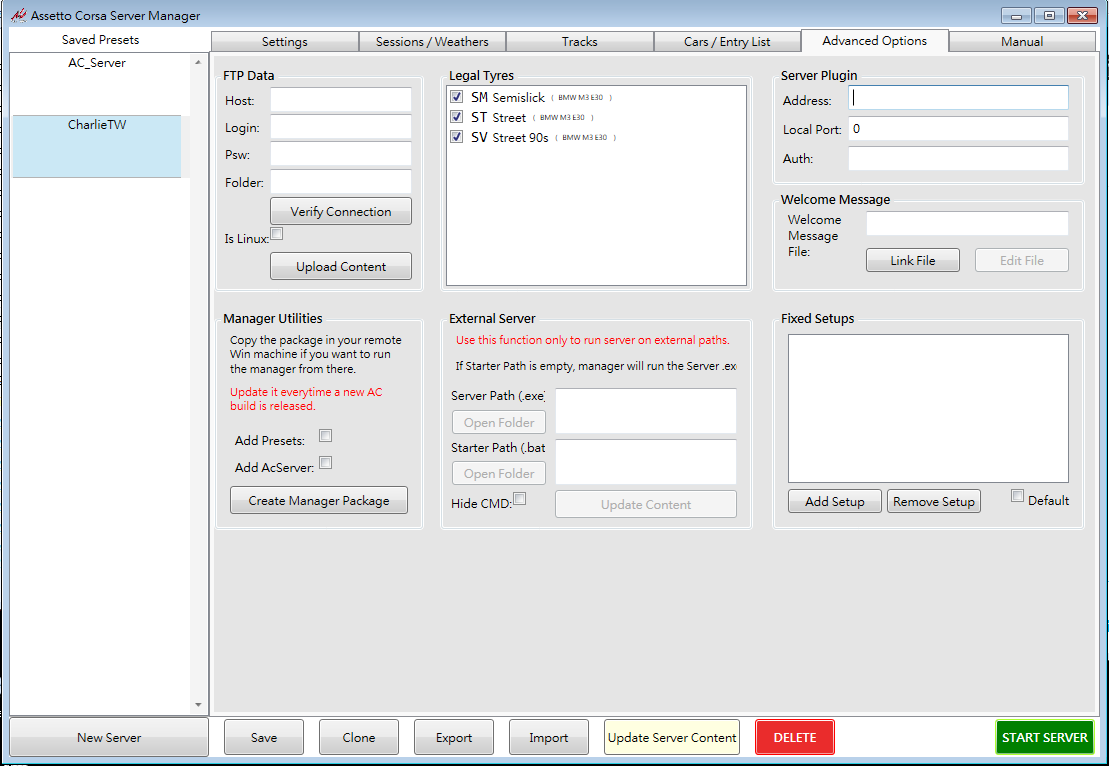This screenshot has height=766, width=1109.
Task: Click Update Server Content
Action: tap(672, 737)
